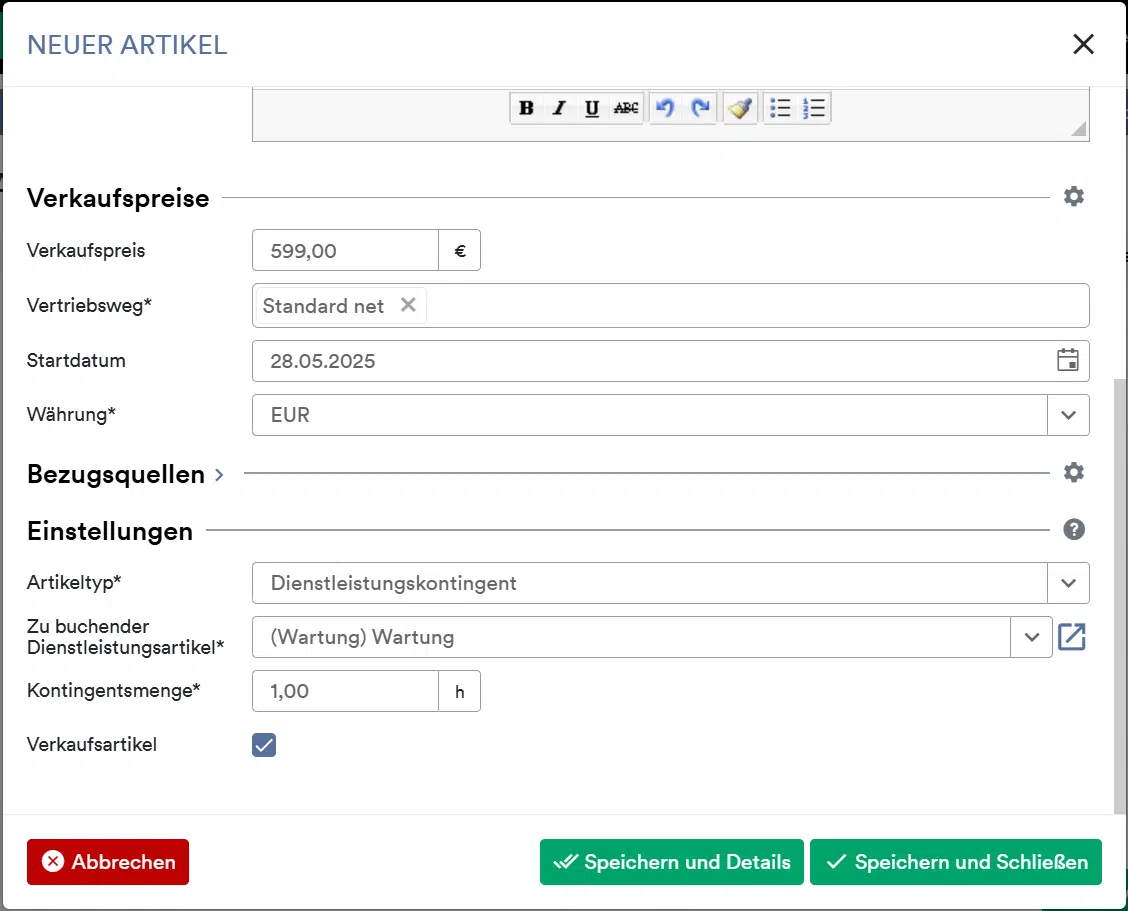The height and width of the screenshot is (911, 1128).
Task: Open Einstellungen help question mark
Action: 1073,530
